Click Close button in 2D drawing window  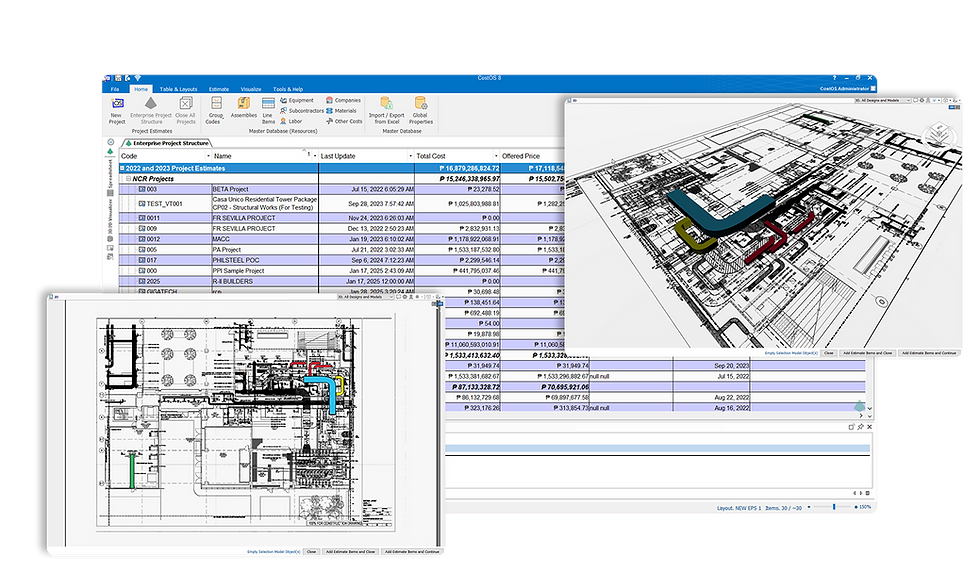coord(311,552)
